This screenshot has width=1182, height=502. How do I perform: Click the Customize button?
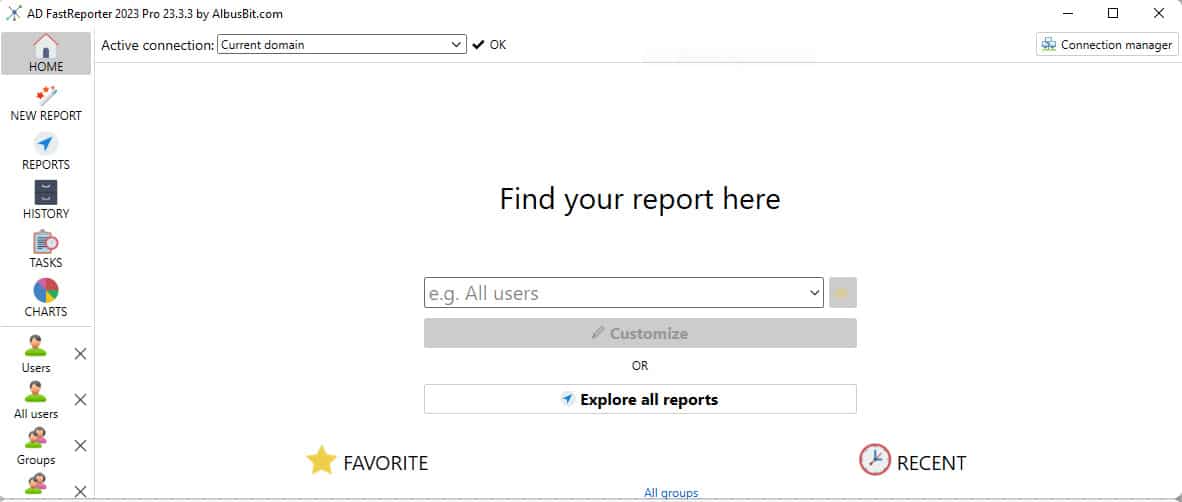640,333
